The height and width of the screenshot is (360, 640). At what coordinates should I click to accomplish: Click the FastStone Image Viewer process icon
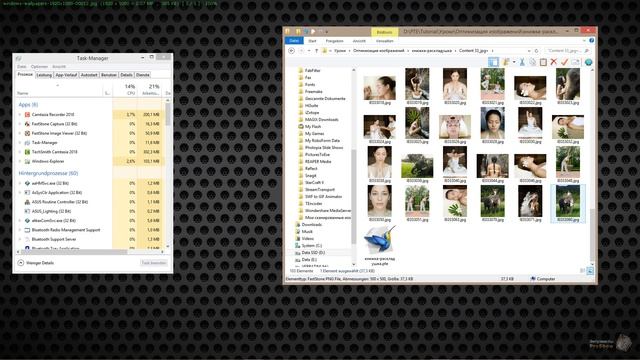27,133
